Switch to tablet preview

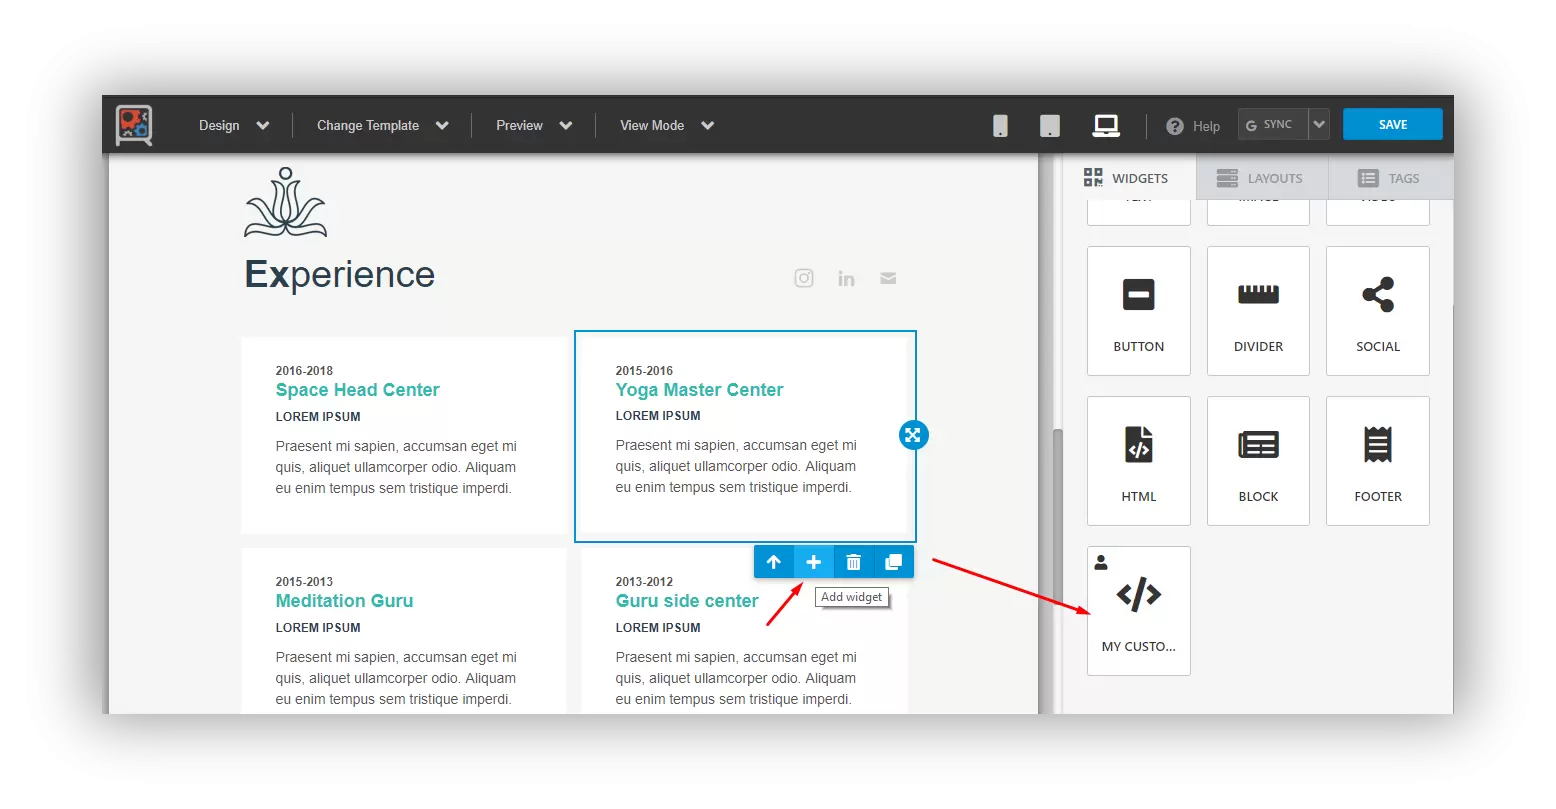tap(1049, 126)
